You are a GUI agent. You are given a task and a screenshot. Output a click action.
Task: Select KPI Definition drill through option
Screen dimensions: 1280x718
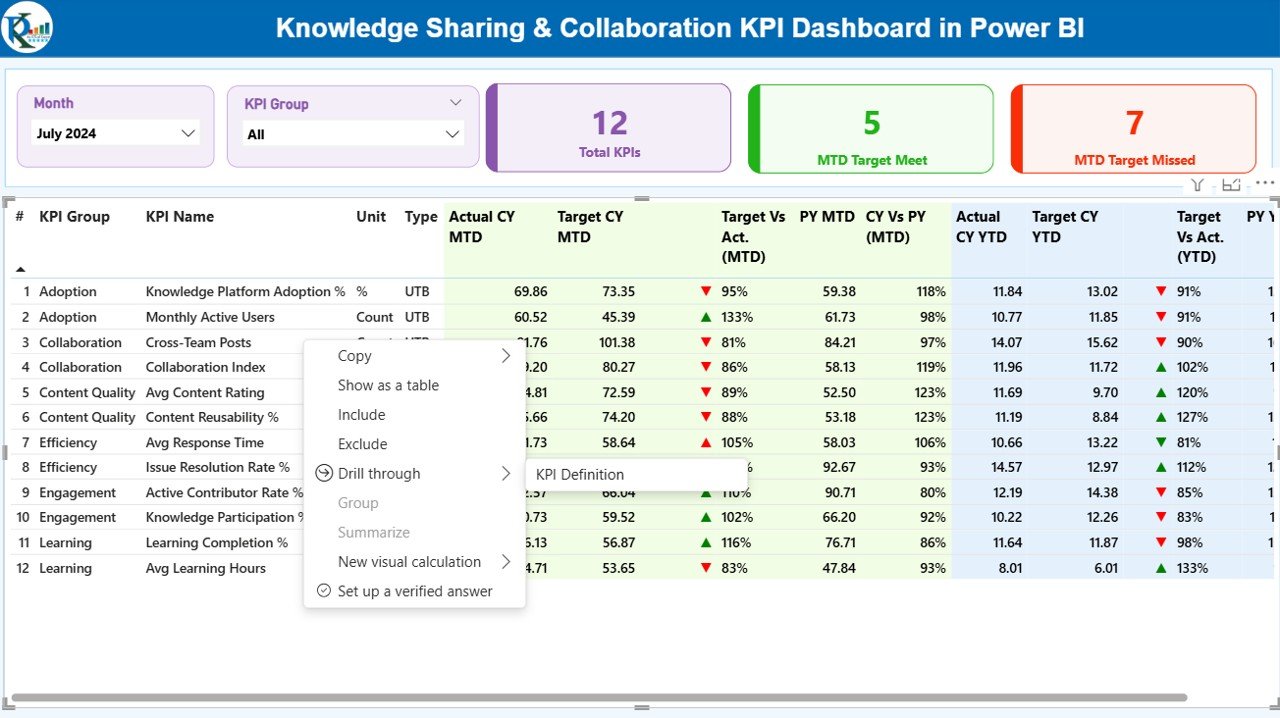580,475
